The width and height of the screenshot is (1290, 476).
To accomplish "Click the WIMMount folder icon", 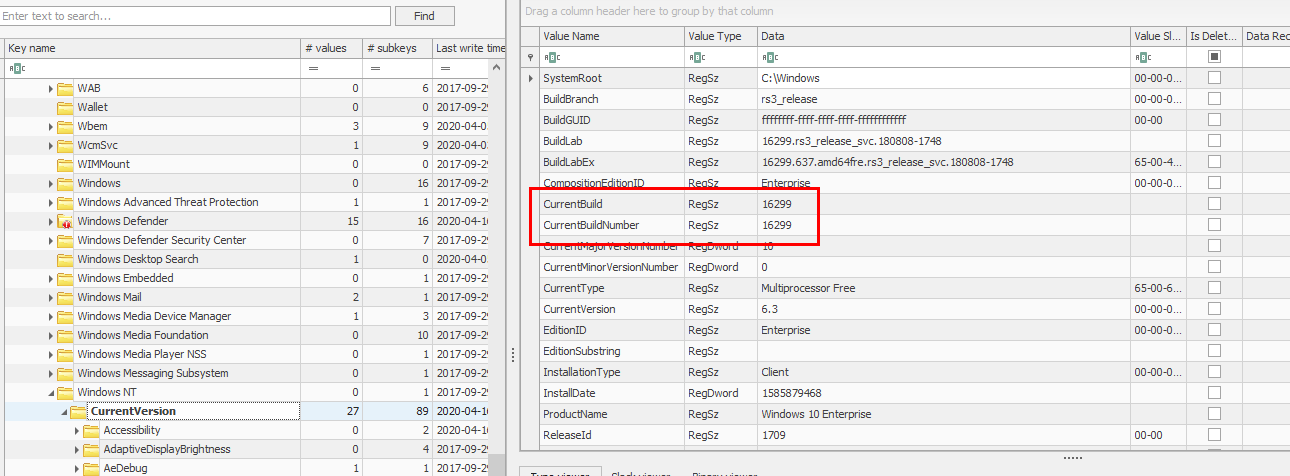I will click(x=66, y=164).
